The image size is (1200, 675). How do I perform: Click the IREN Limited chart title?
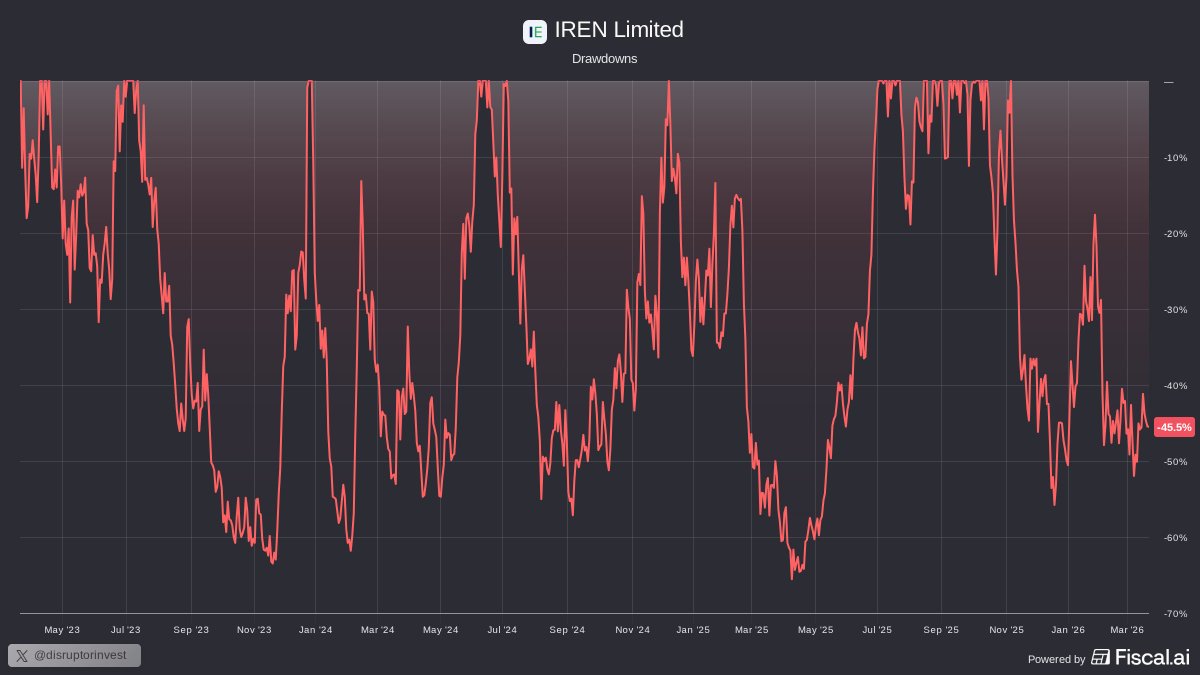[x=619, y=30]
